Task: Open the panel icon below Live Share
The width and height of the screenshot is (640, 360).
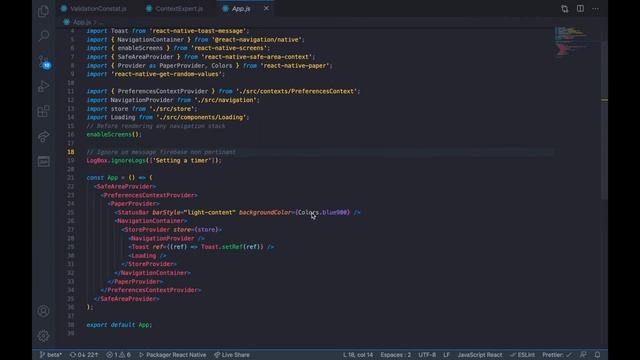Action: tap(43, 162)
